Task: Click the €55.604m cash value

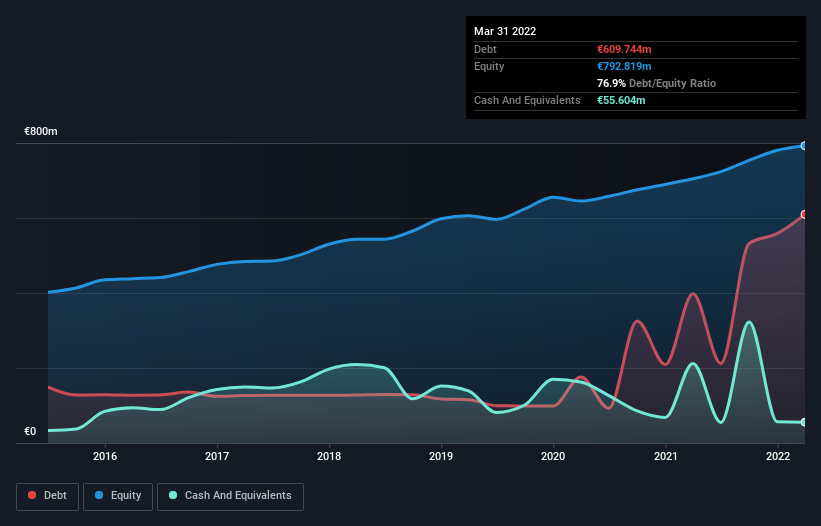Action: click(621, 100)
